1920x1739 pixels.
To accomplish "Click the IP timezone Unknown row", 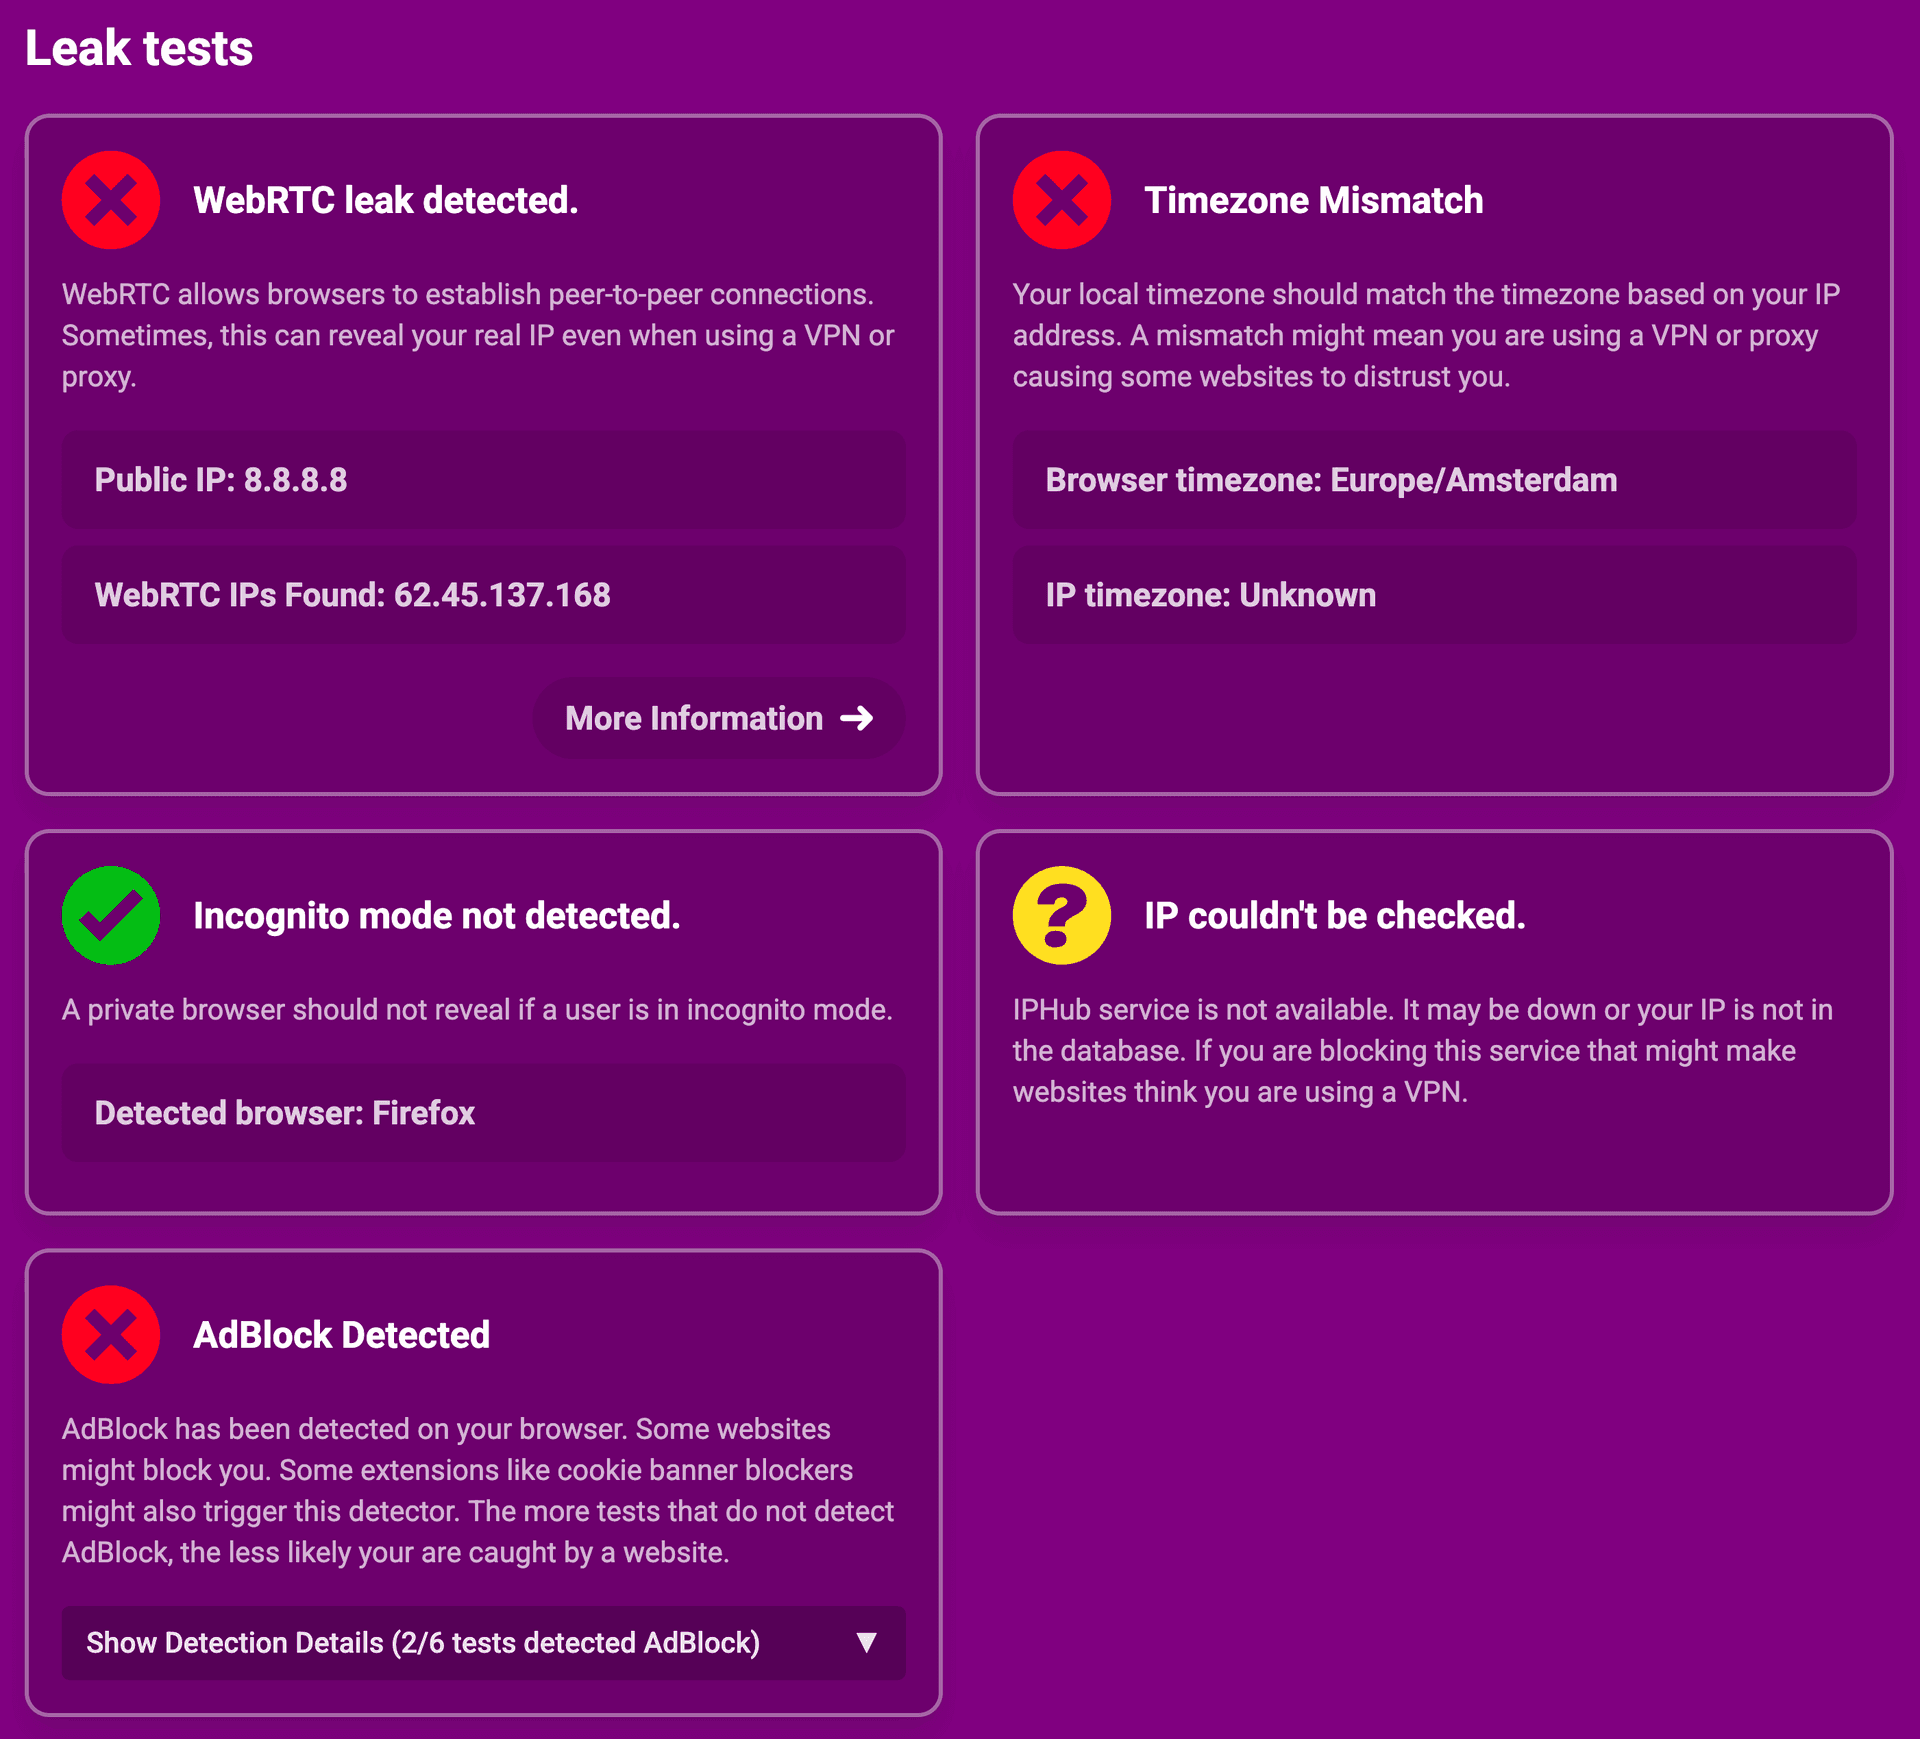I will [1435, 595].
